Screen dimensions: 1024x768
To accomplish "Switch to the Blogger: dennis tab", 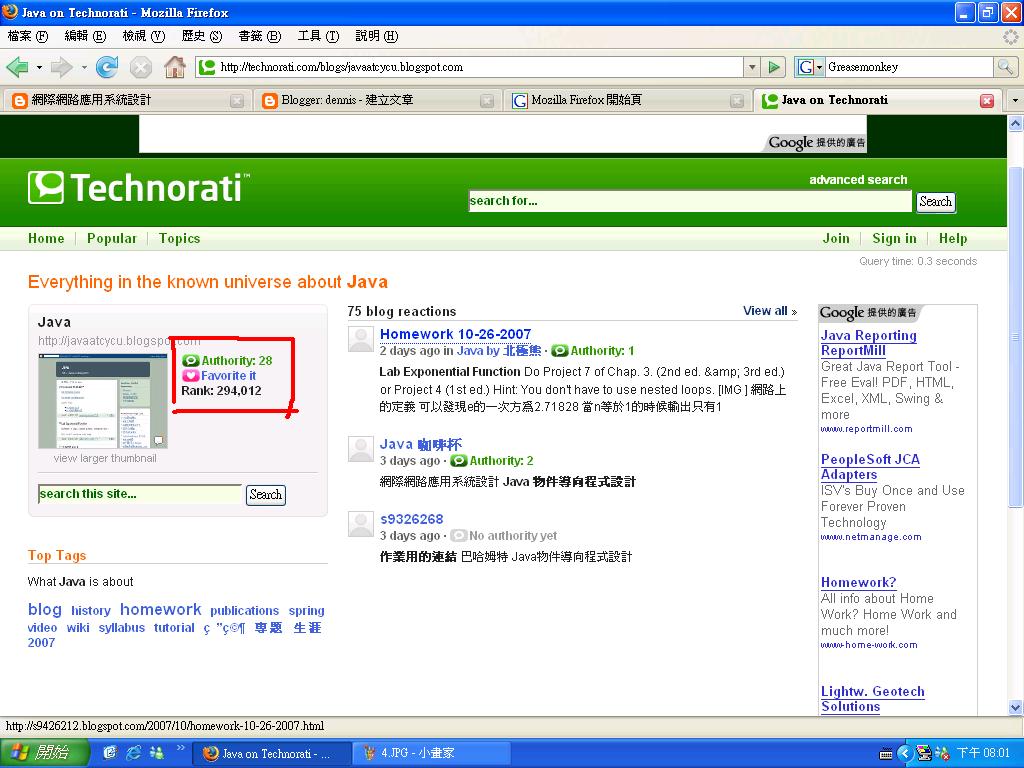I will click(377, 100).
